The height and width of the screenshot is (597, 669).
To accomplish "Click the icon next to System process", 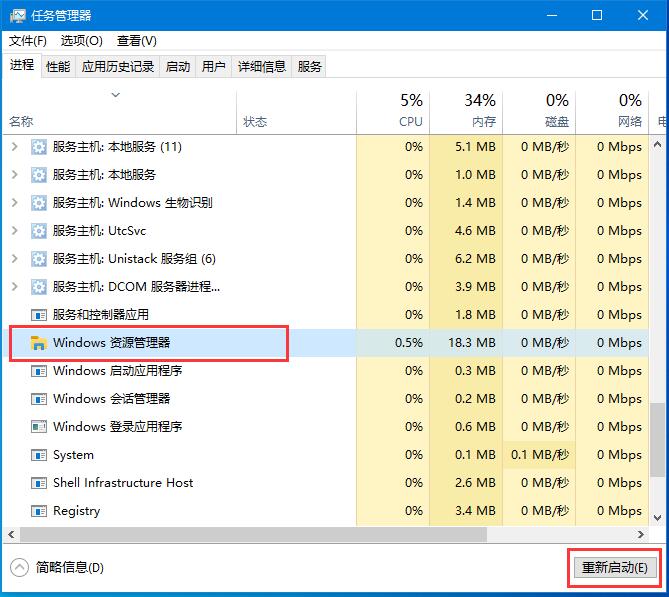I will click(39, 455).
